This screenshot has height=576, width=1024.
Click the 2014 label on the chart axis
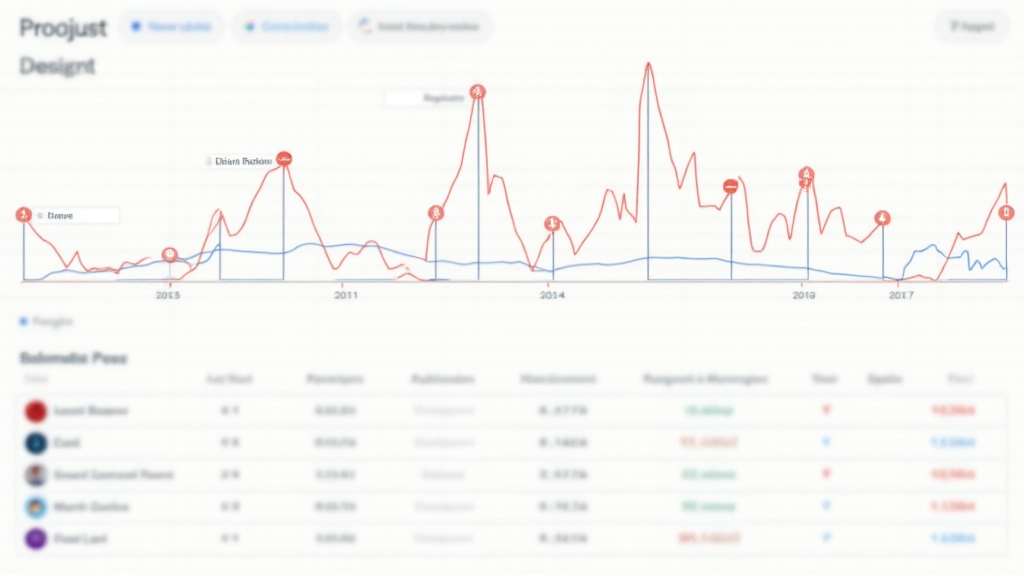pos(551,295)
